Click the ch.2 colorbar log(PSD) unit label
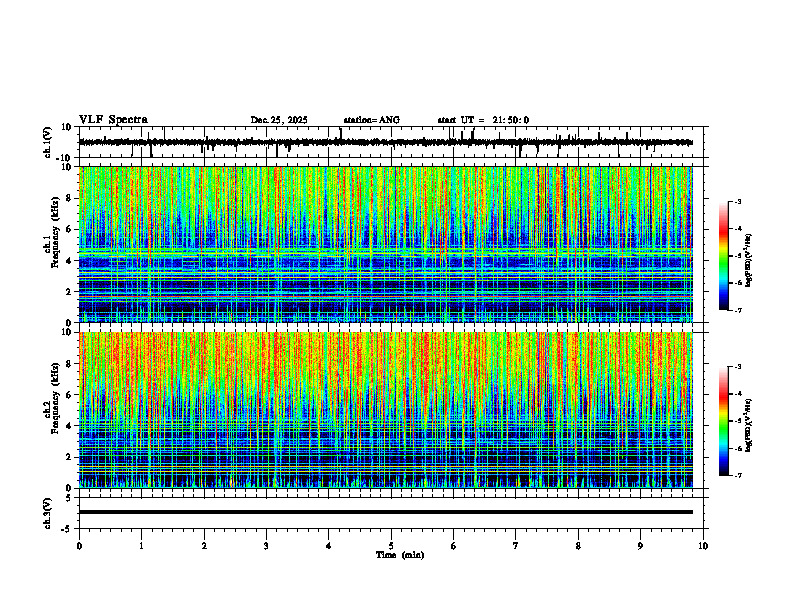The width and height of the screenshot is (792, 612). pyautogui.click(x=750, y=424)
